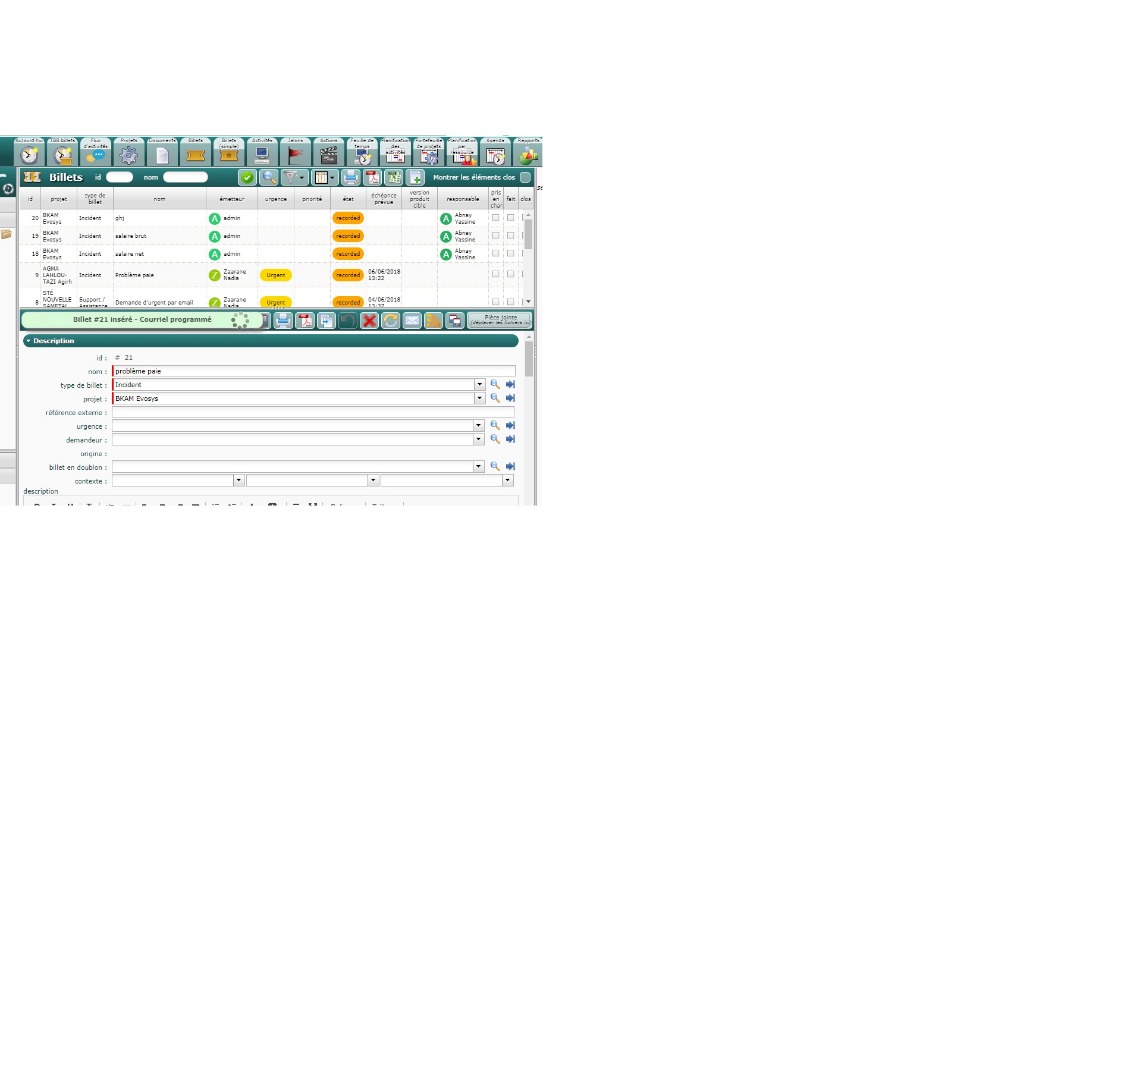
Task: Delete the billet with the red X
Action: coord(369,321)
